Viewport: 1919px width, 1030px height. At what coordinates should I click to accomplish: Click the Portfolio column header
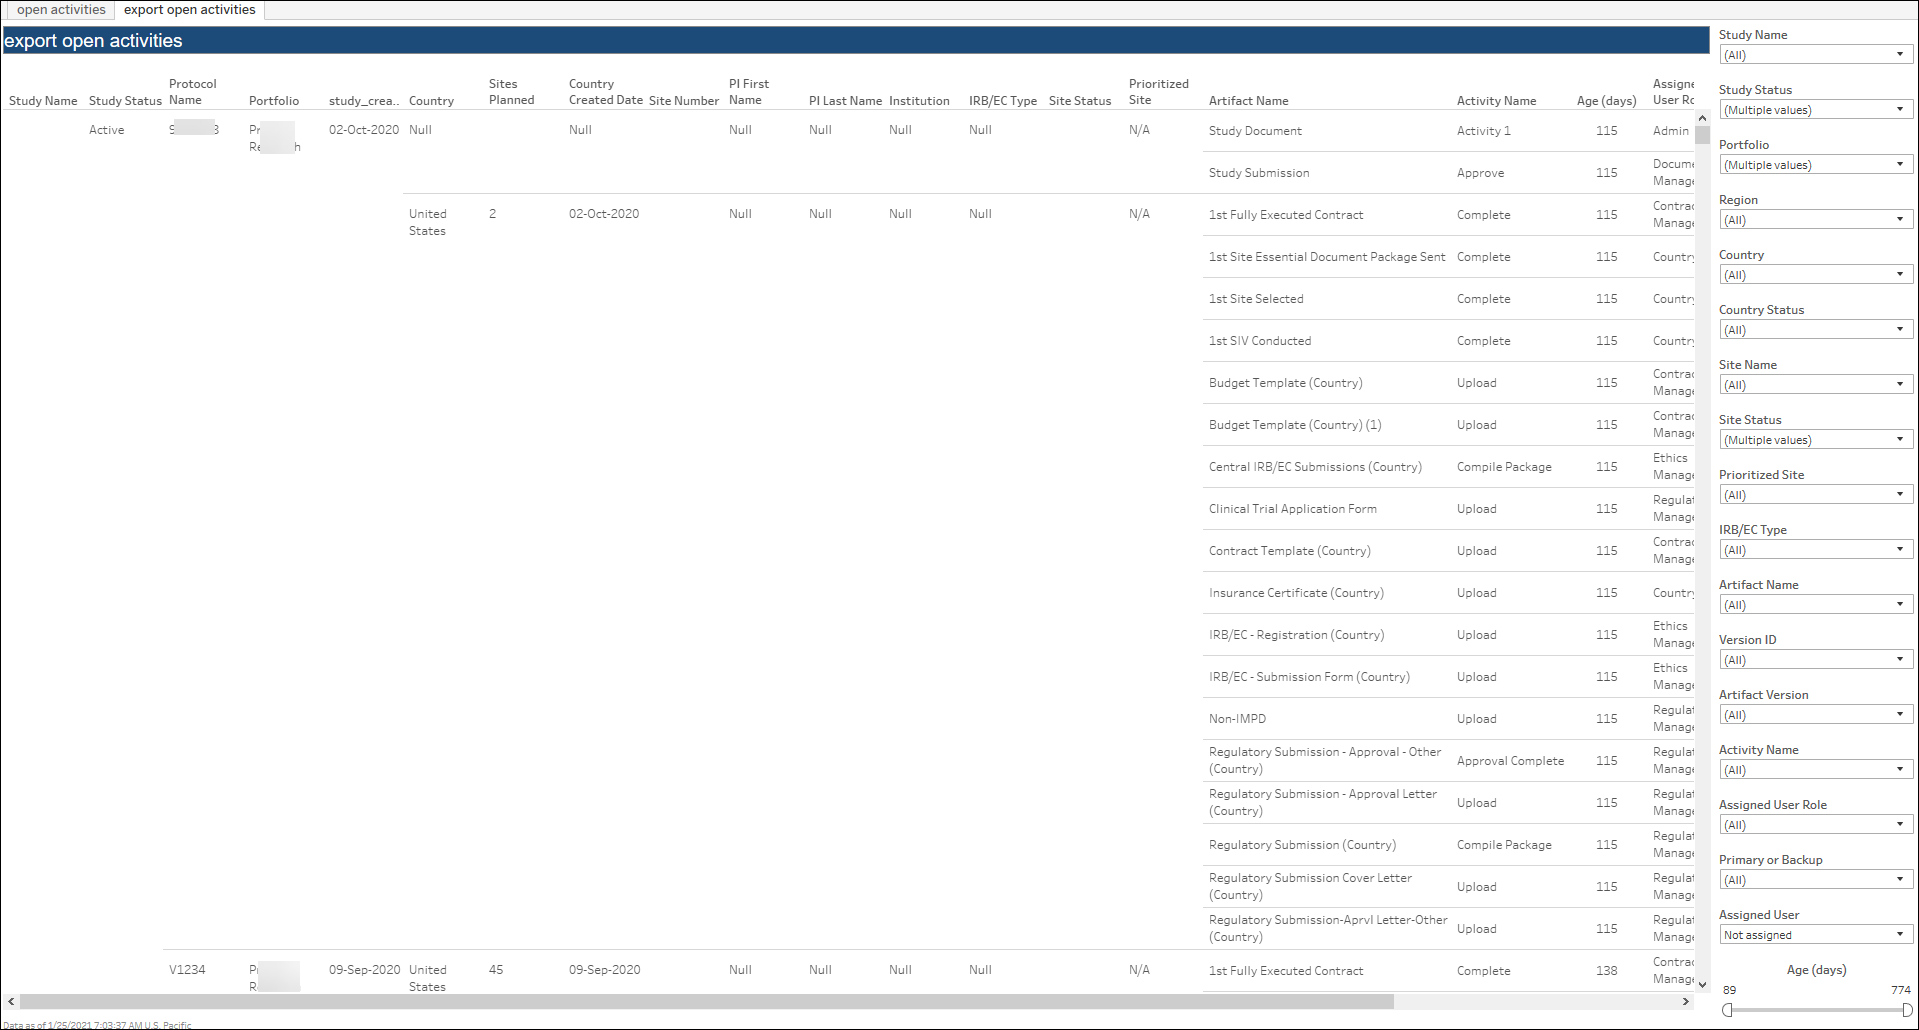pyautogui.click(x=274, y=101)
